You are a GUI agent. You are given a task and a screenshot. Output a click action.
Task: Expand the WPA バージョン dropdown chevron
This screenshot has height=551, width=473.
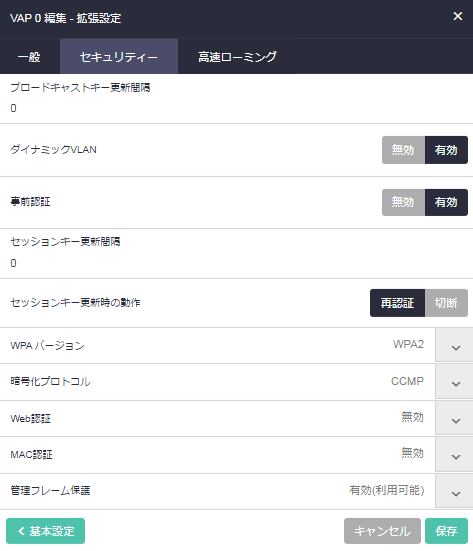[x=454, y=345]
